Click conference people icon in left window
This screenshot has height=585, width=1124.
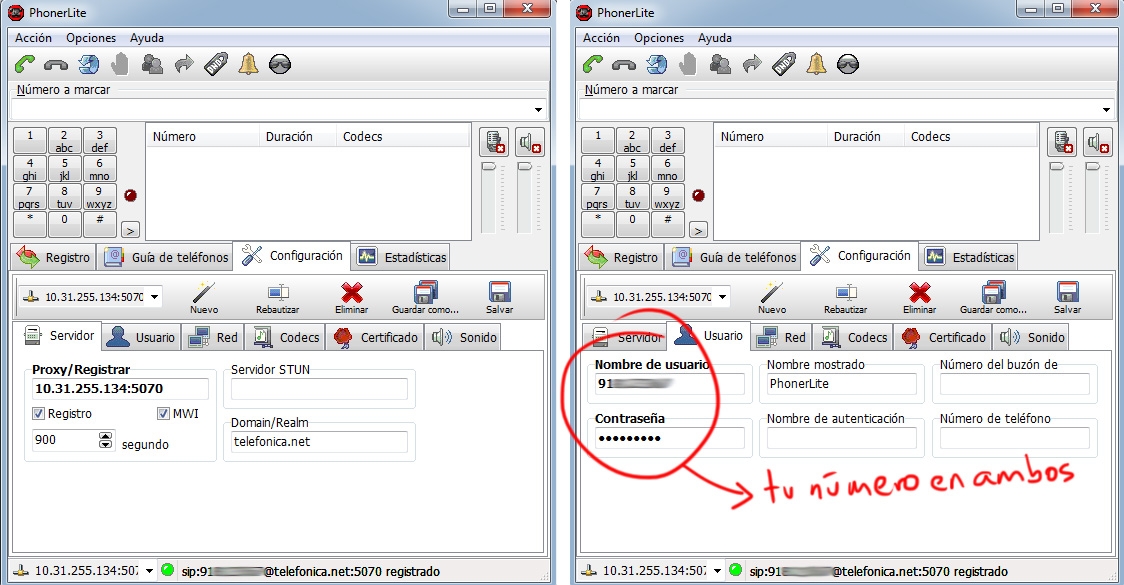(x=152, y=65)
